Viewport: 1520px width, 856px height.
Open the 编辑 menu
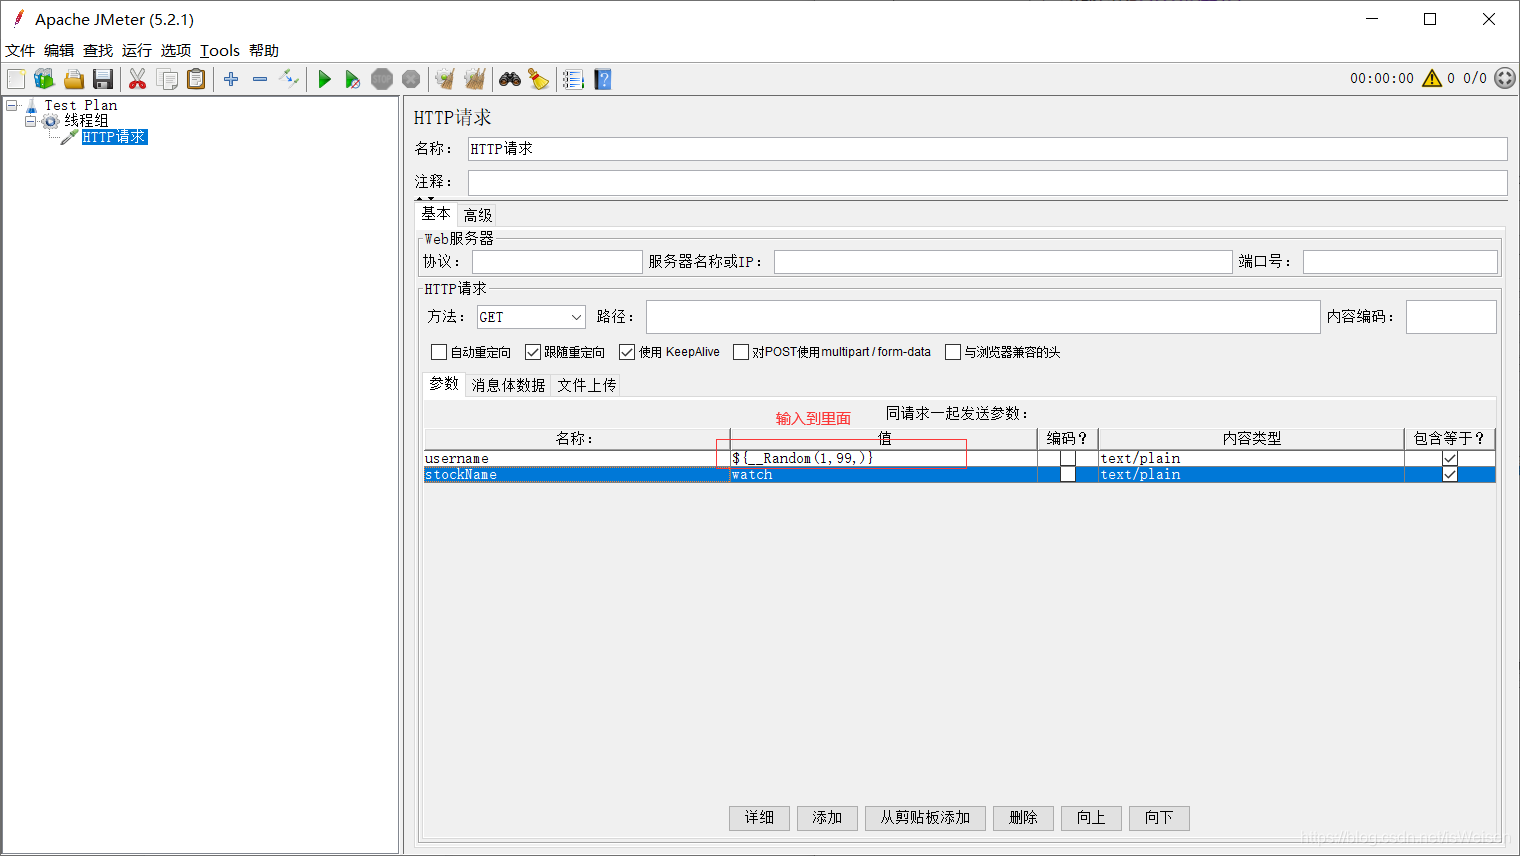click(x=59, y=51)
